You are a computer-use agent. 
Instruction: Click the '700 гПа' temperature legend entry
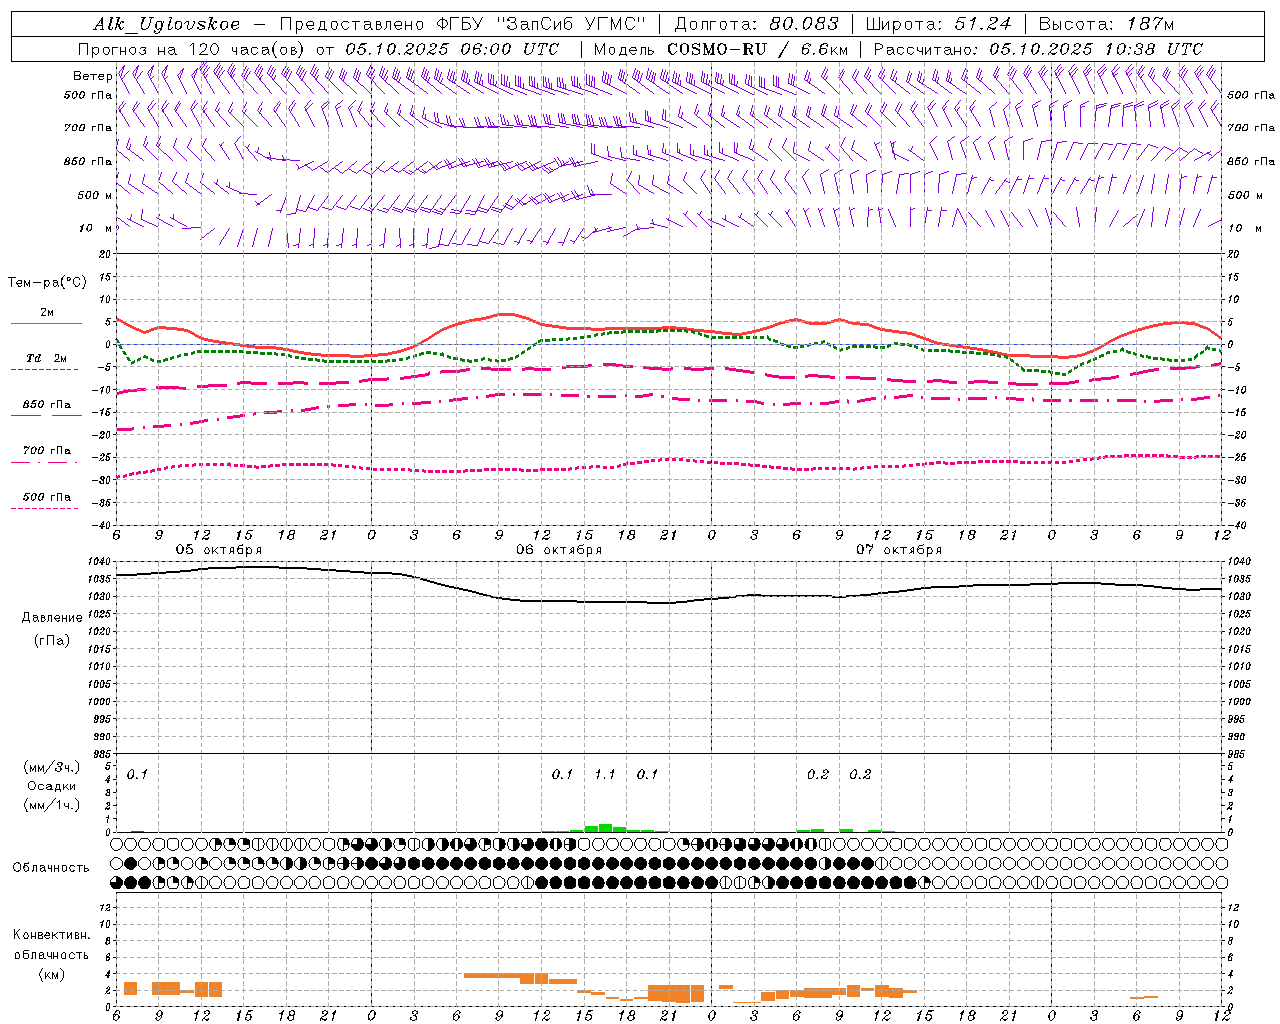click(x=46, y=451)
